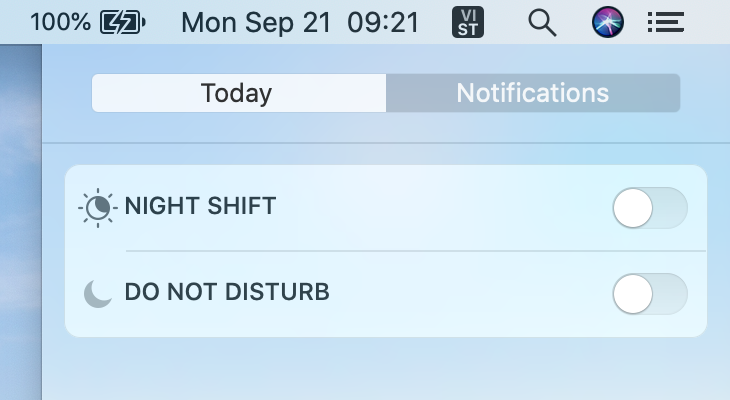This screenshot has height=400, width=730.
Task: Click the Night Shift sun-moon icon
Action: click(98, 208)
